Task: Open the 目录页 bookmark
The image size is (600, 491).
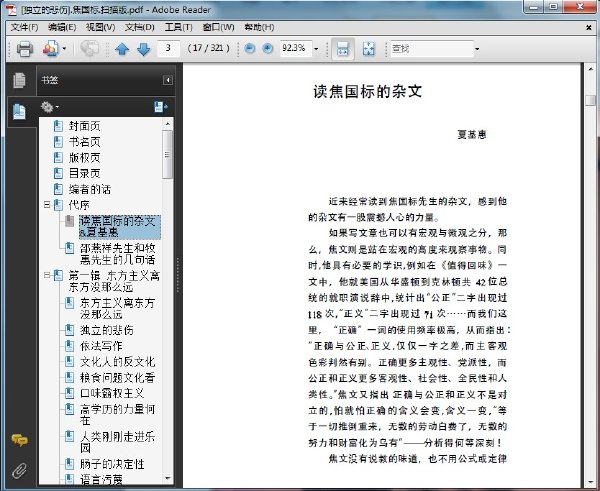Action: [x=85, y=173]
